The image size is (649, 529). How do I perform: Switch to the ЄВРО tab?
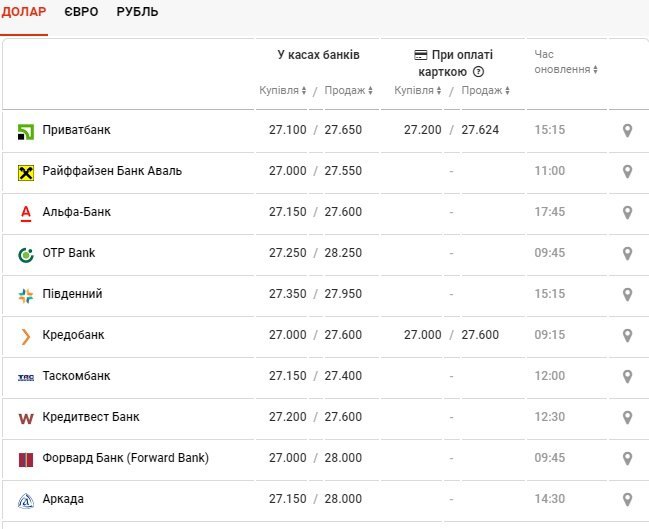(x=81, y=12)
